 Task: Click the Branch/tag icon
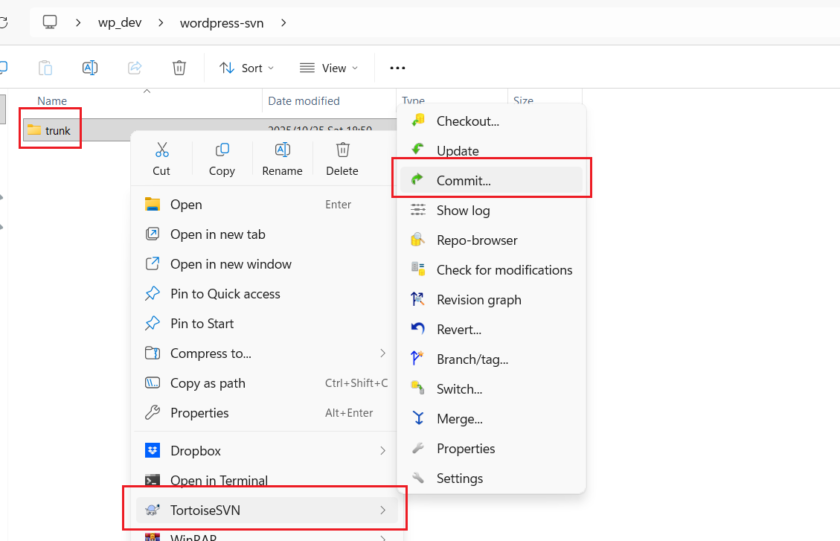tap(418, 359)
